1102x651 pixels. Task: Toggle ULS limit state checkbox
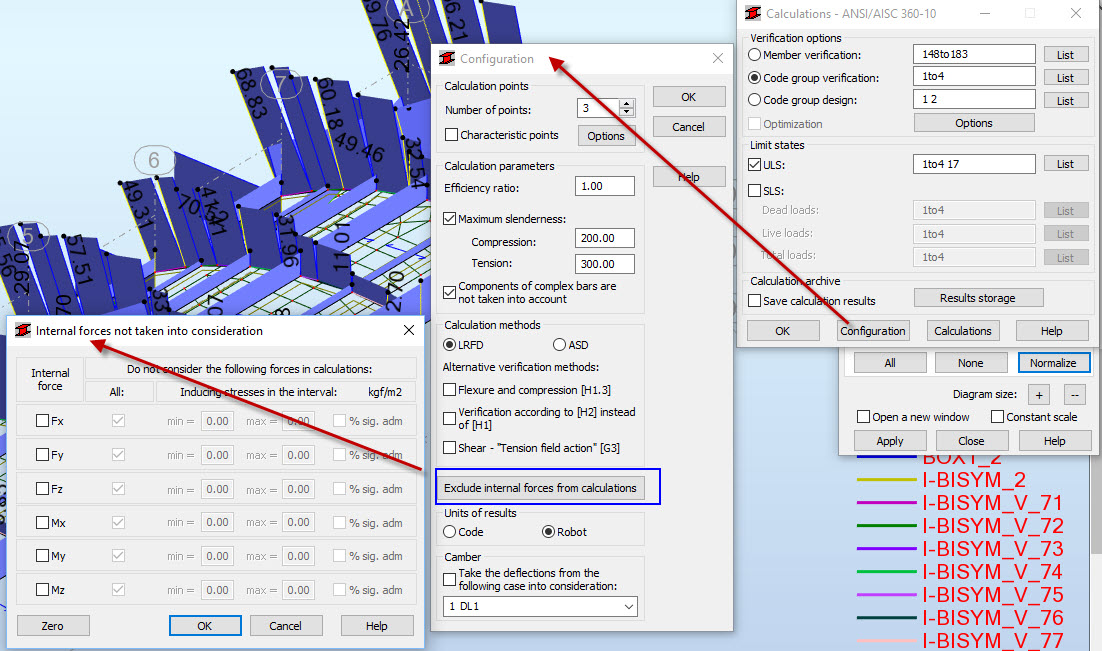pyautogui.click(x=754, y=165)
